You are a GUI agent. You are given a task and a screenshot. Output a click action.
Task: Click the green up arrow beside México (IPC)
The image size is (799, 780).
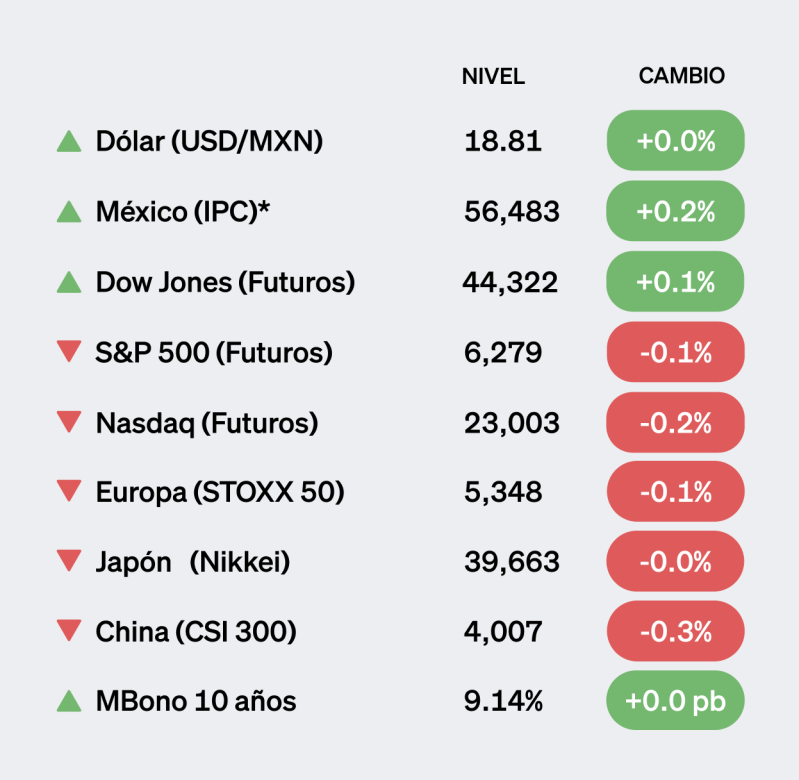[x=69, y=212]
